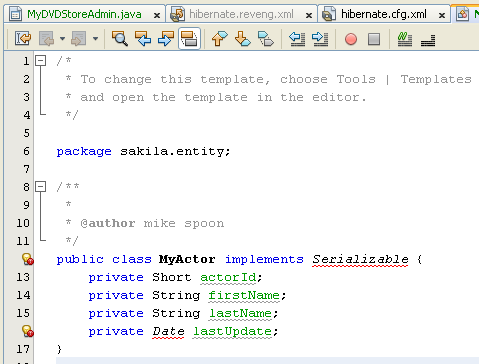Open the hibernate.reveng.xml tab

point(241,14)
